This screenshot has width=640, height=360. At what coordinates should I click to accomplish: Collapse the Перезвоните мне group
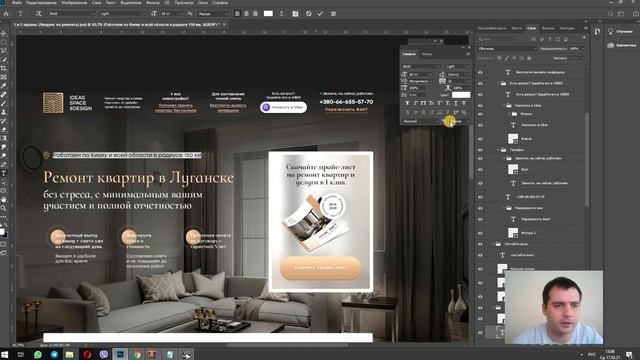504,208
